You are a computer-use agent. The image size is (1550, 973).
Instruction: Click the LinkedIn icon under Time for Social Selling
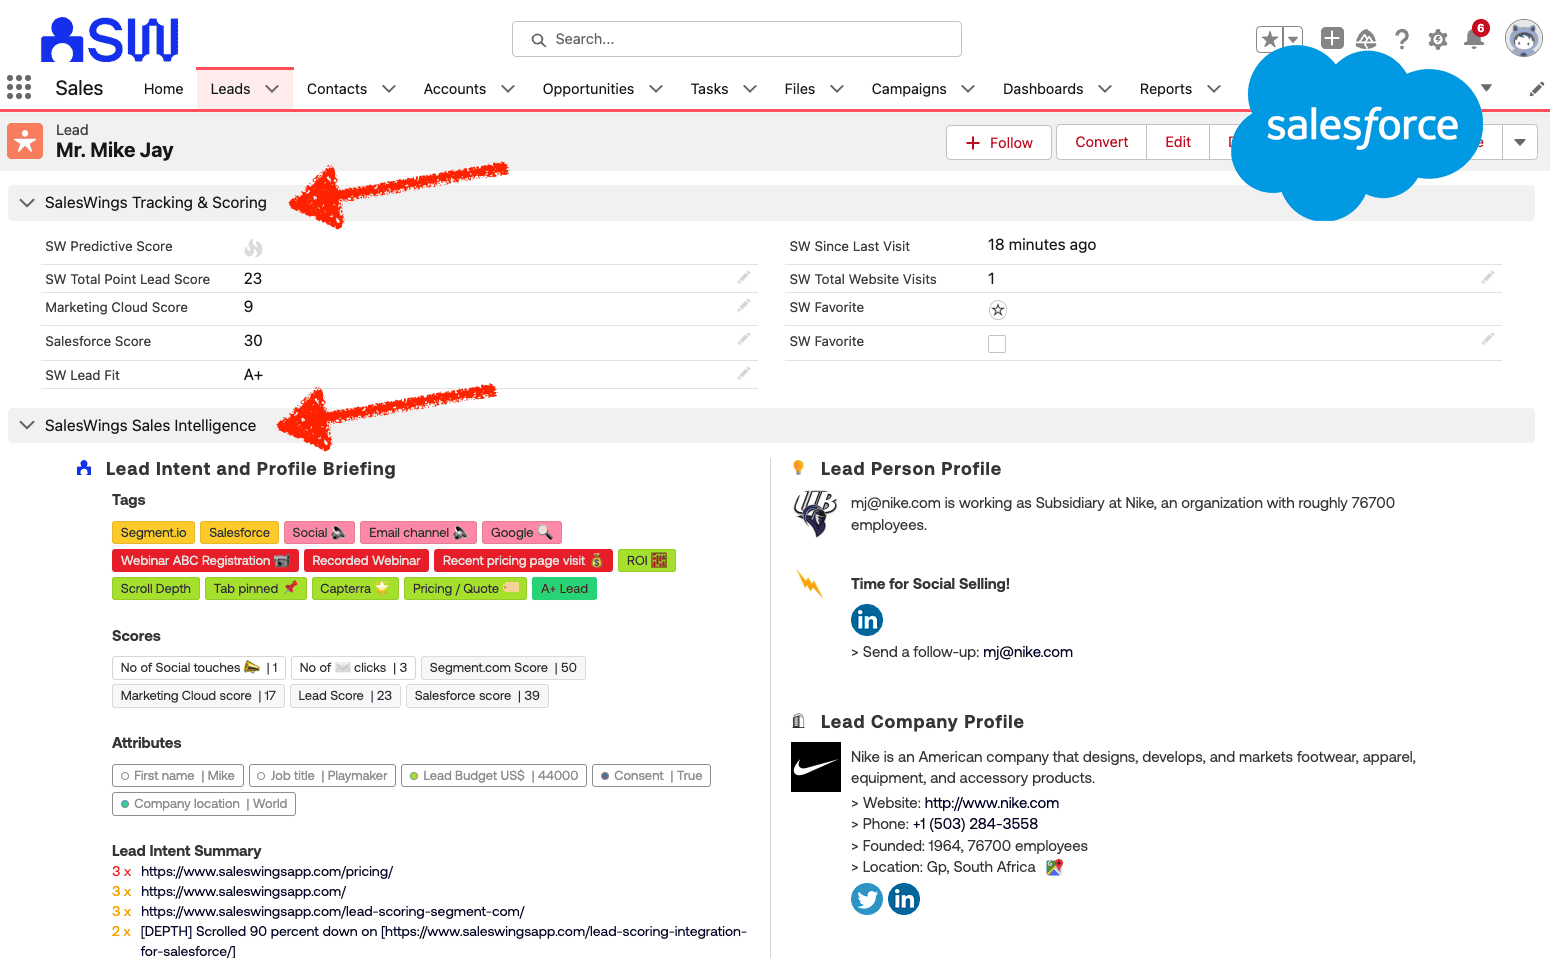click(x=866, y=620)
